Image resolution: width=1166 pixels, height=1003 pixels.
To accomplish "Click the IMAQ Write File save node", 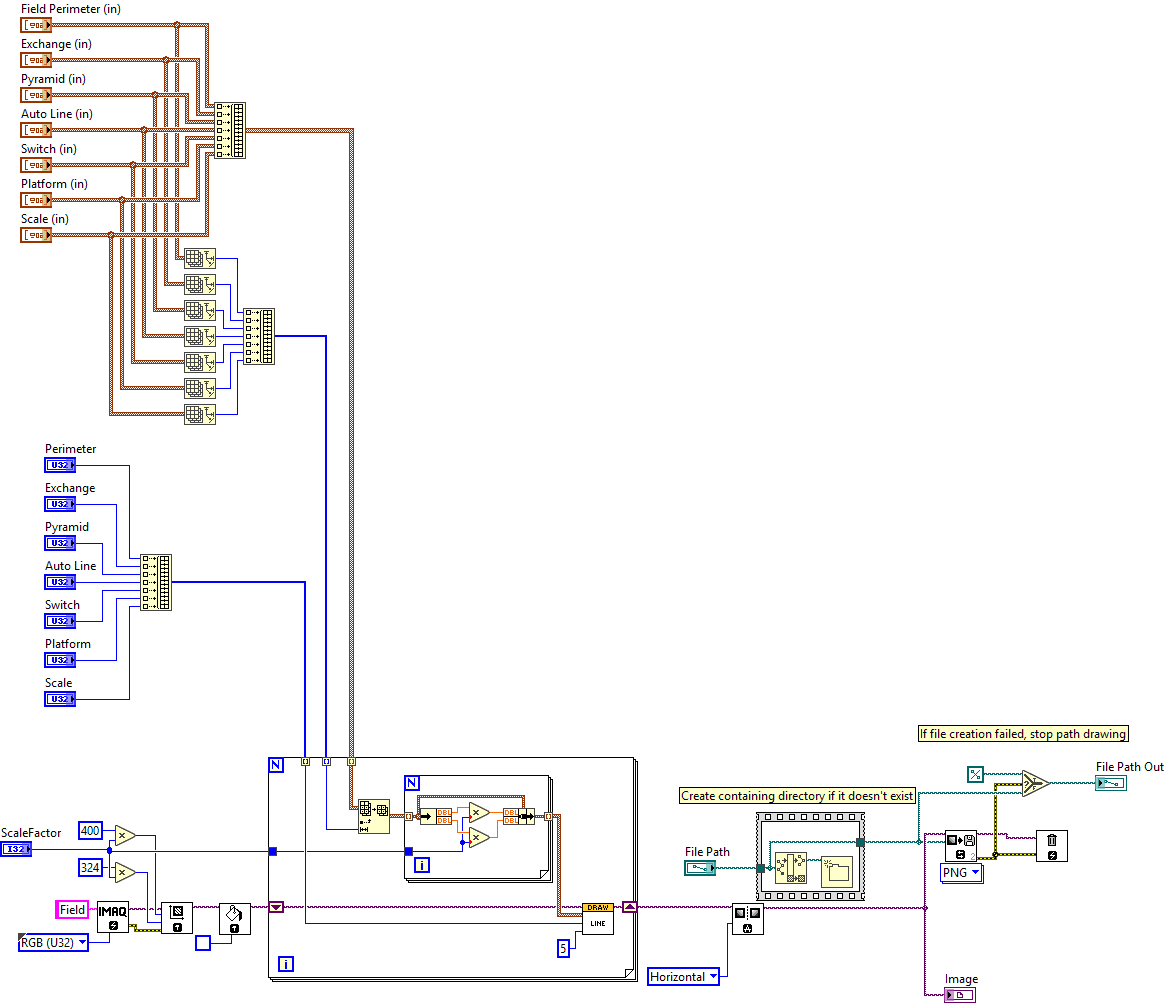I will pyautogui.click(x=961, y=845).
